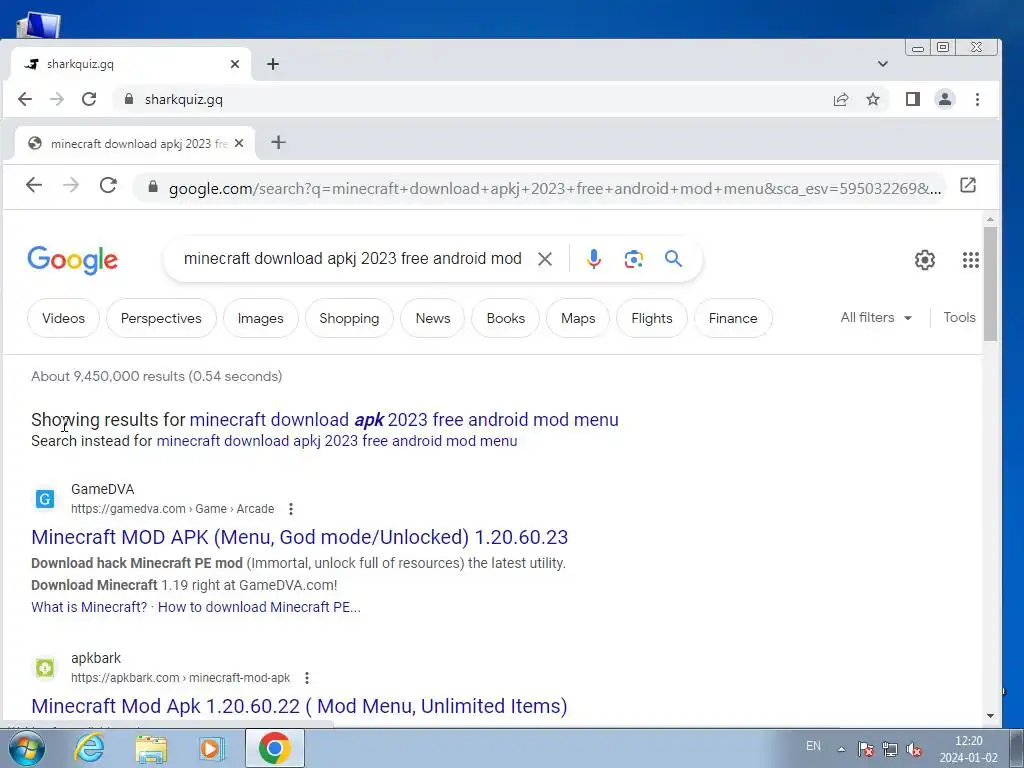
Task: Open Action Center flag icon
Action: pos(865,749)
